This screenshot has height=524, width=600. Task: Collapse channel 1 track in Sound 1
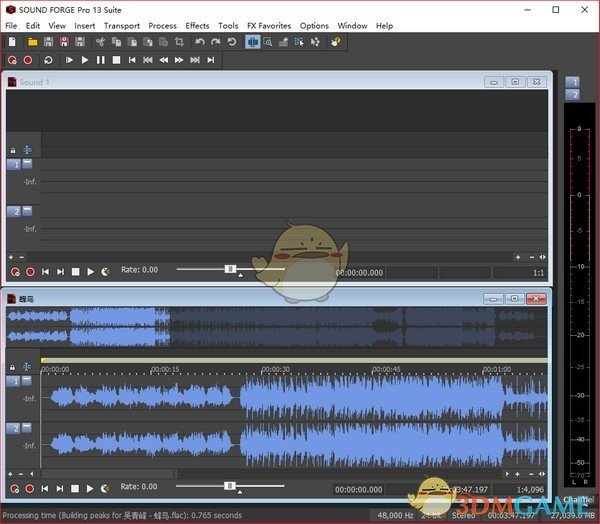pyautogui.click(x=27, y=164)
